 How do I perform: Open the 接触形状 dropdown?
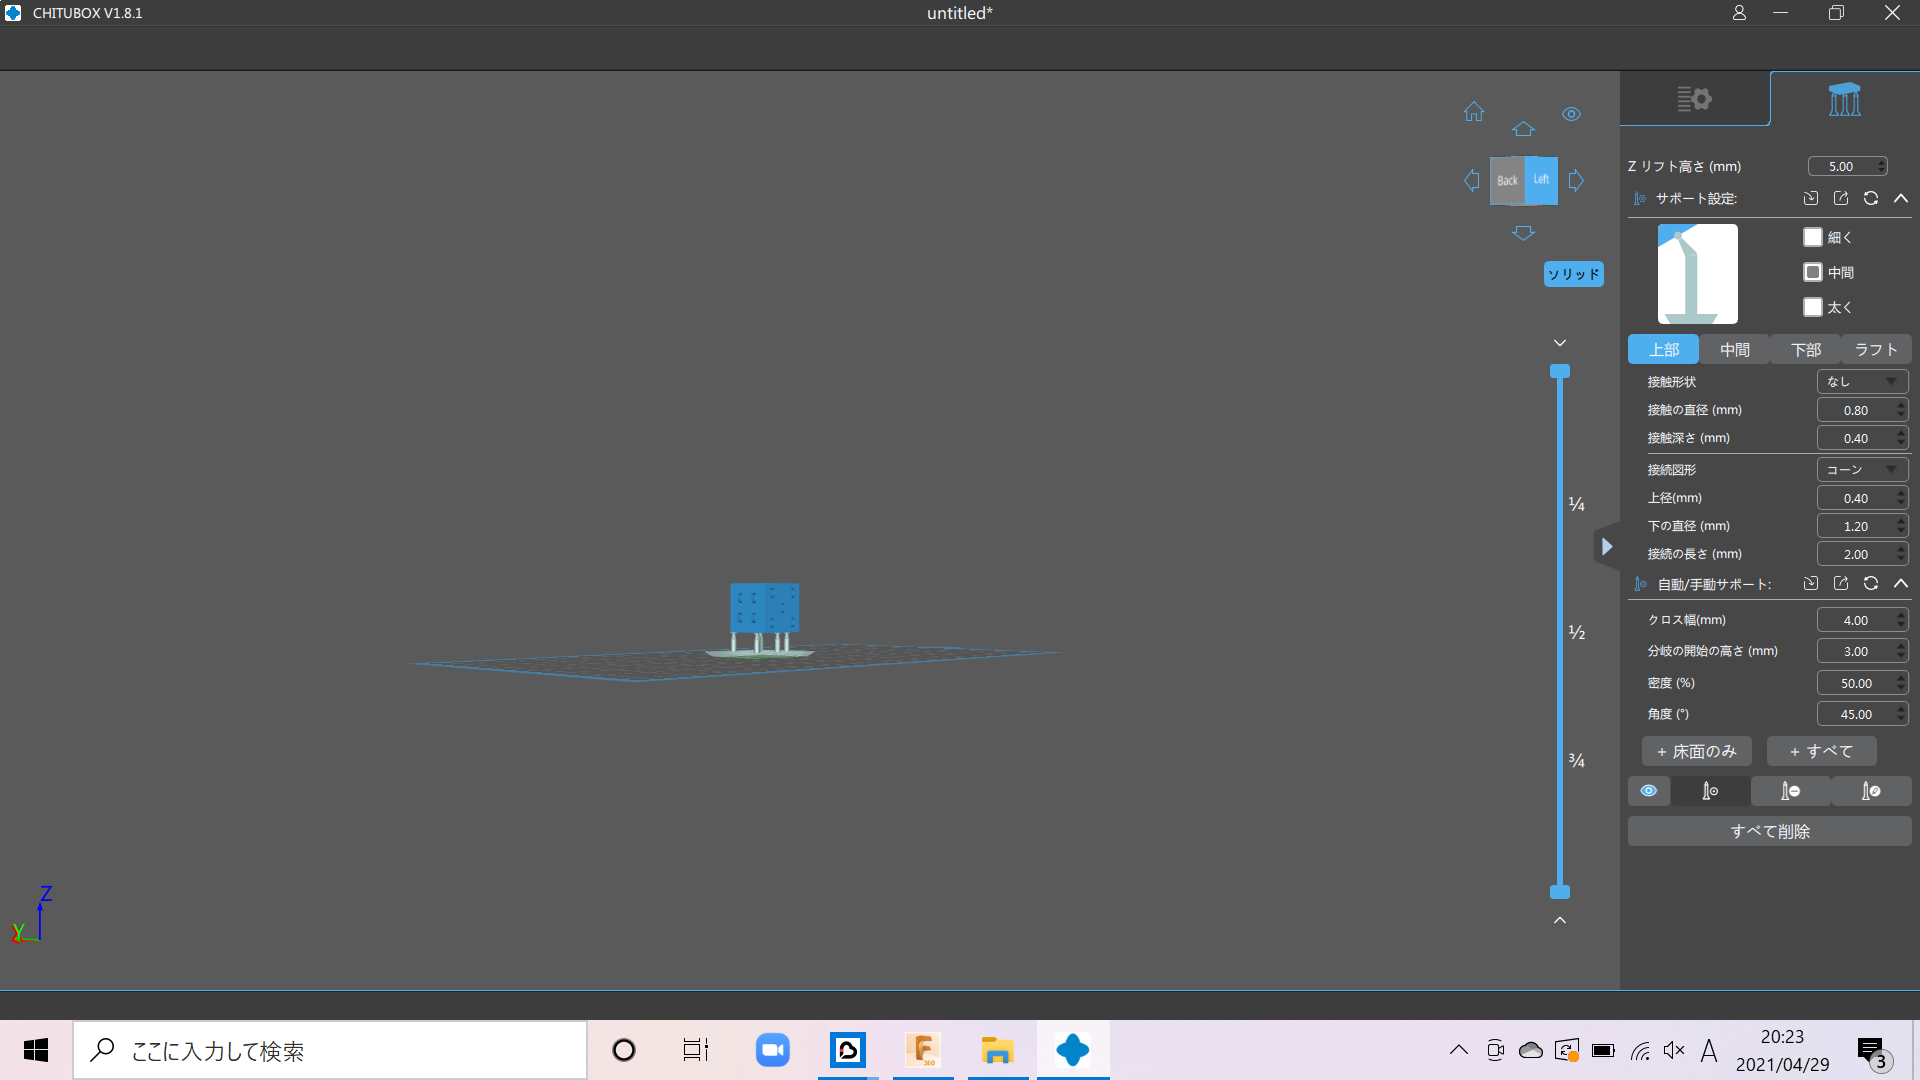[x=1862, y=381]
